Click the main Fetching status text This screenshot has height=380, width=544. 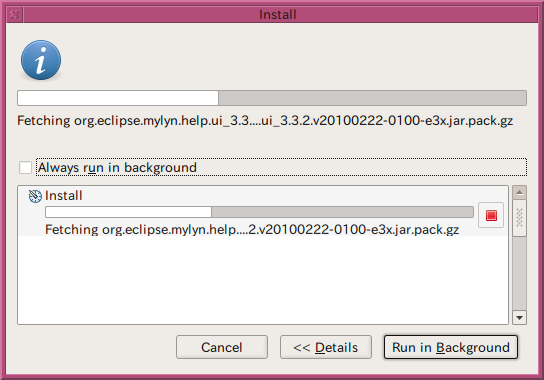click(265, 121)
